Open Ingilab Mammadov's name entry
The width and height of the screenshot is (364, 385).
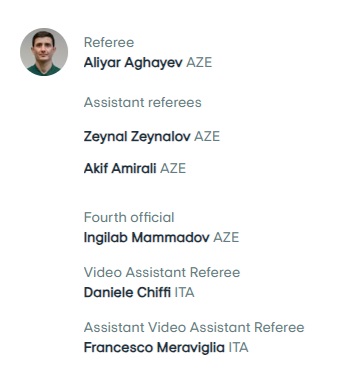point(147,238)
